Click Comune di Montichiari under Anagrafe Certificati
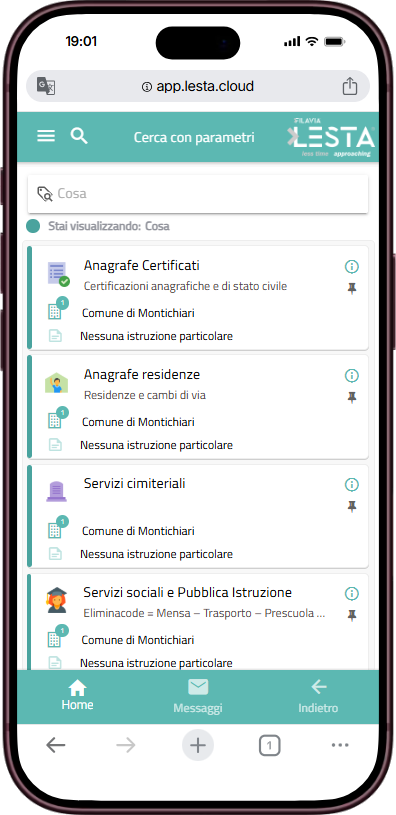The width and height of the screenshot is (396, 815). click(138, 313)
